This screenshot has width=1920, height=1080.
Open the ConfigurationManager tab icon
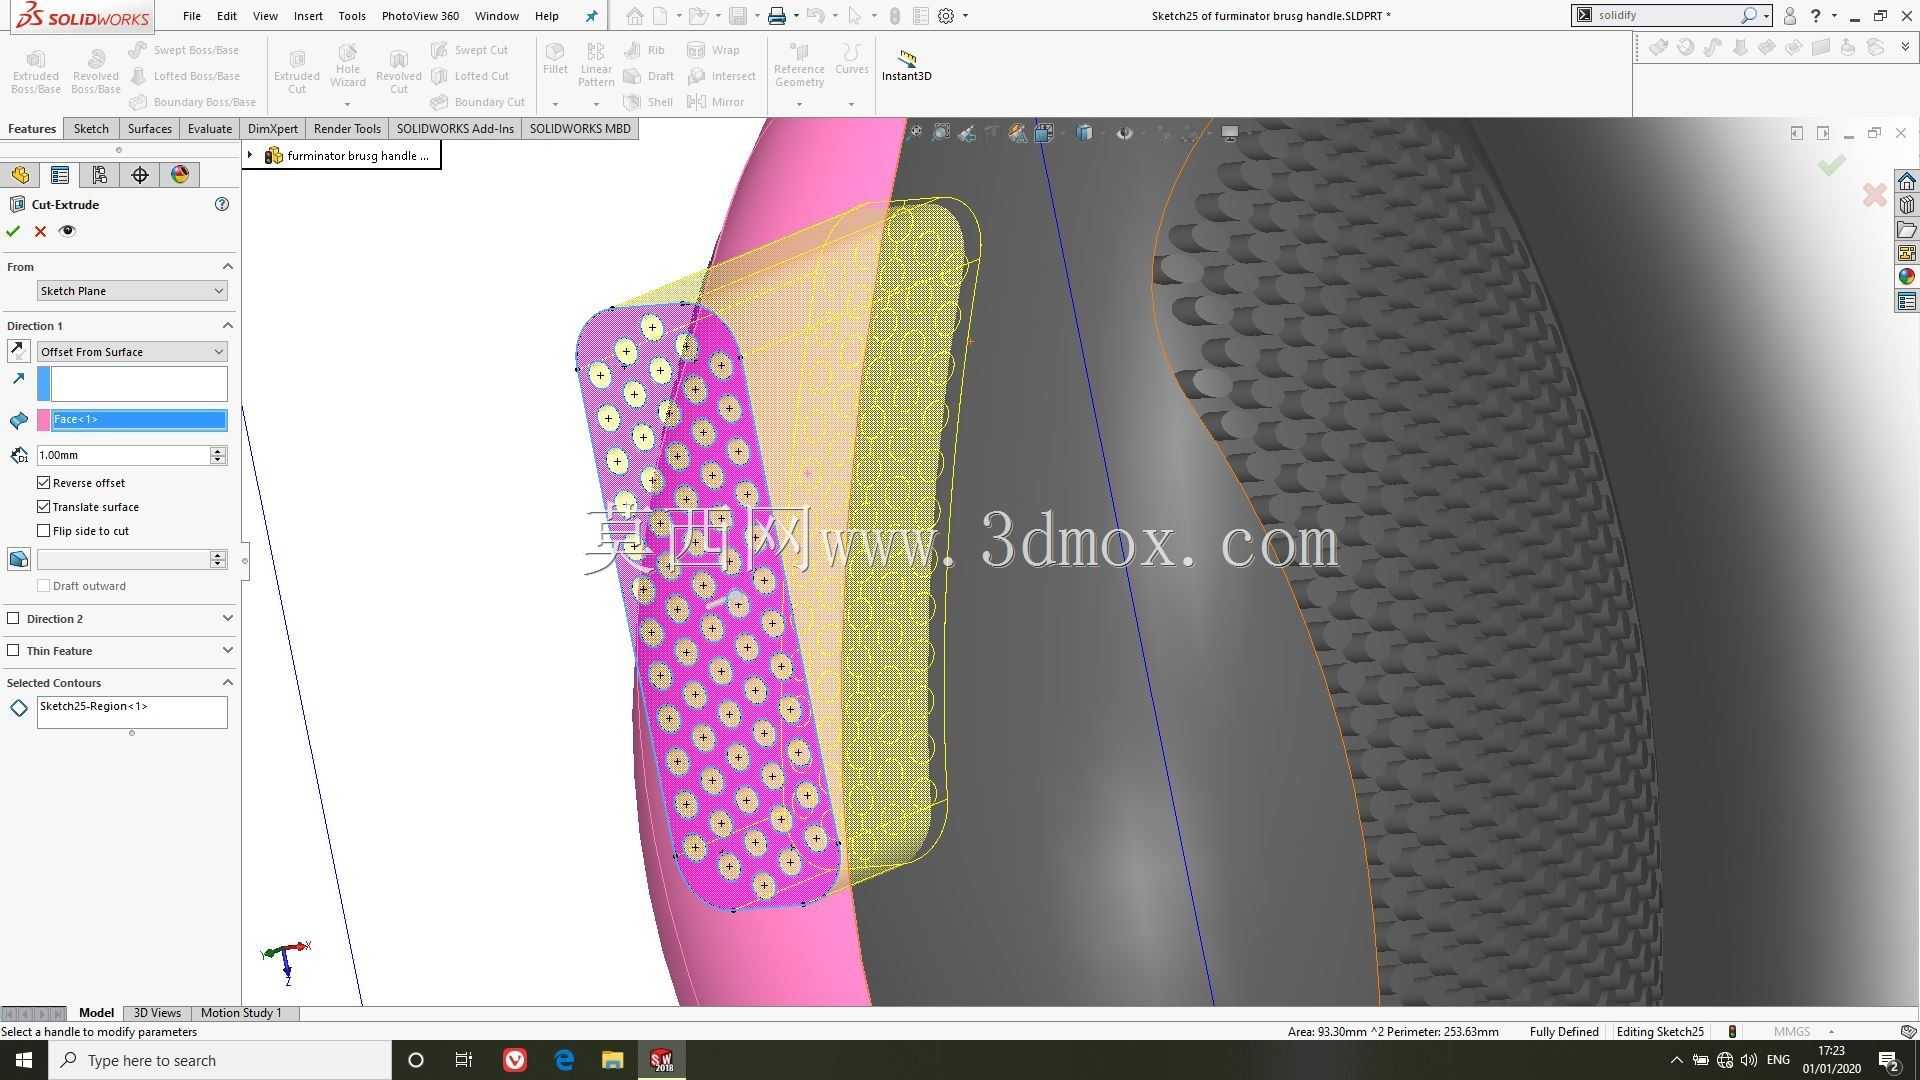[100, 175]
